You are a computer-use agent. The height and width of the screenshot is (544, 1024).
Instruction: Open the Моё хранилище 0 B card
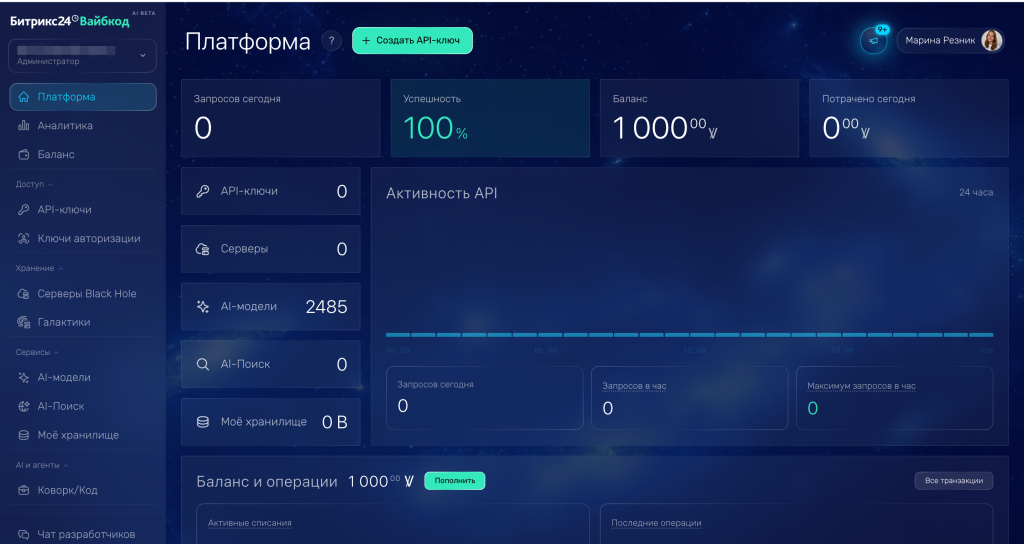[270, 422]
